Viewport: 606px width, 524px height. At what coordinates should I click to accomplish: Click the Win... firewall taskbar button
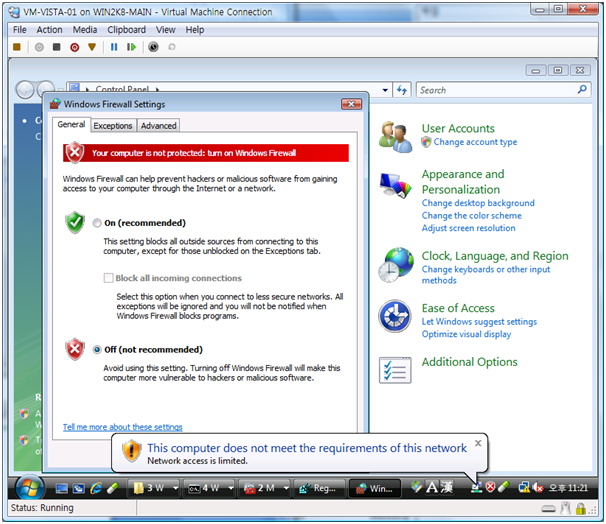click(375, 488)
